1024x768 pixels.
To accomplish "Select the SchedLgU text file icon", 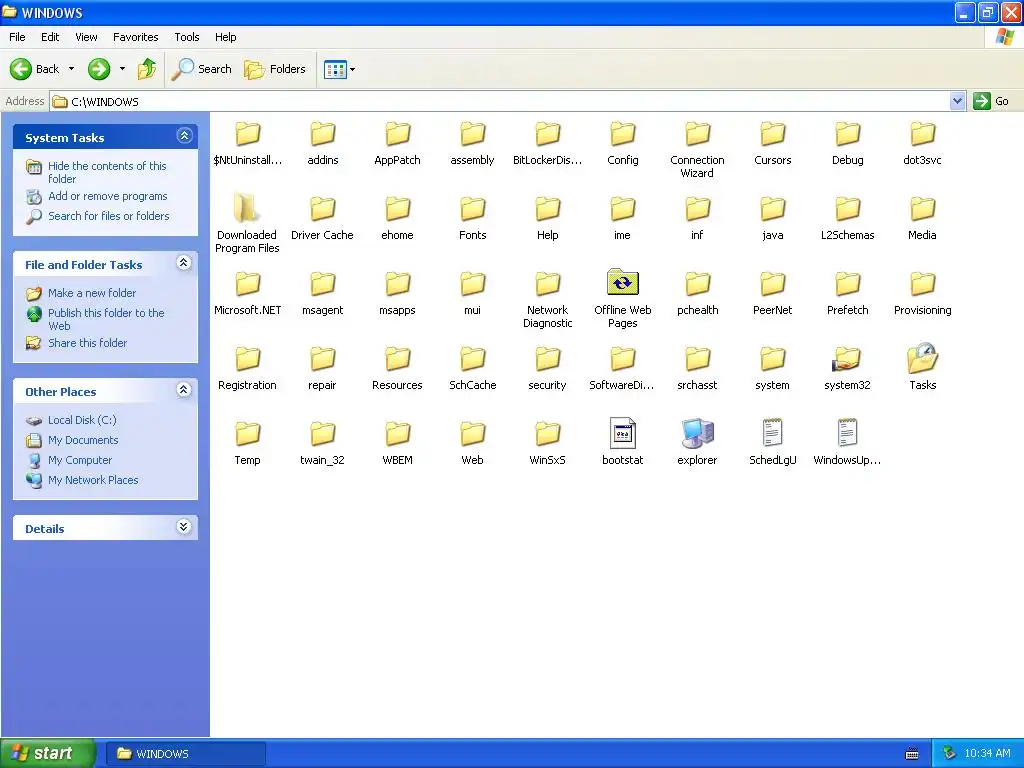I will coord(772,433).
